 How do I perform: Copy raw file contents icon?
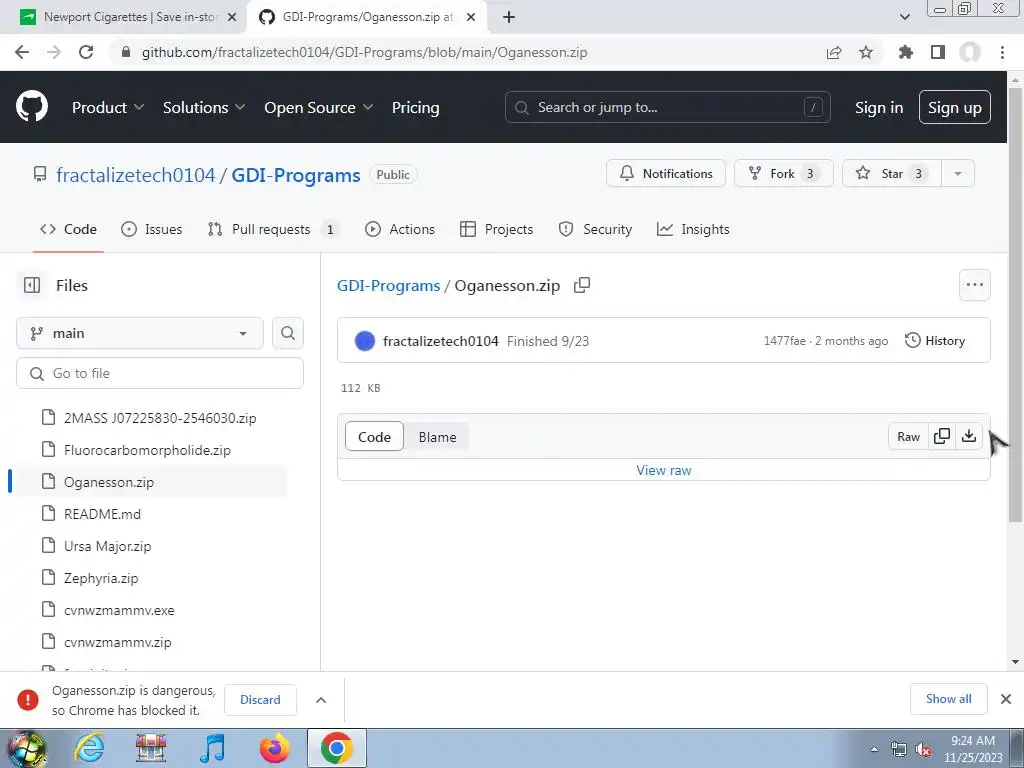(942, 436)
